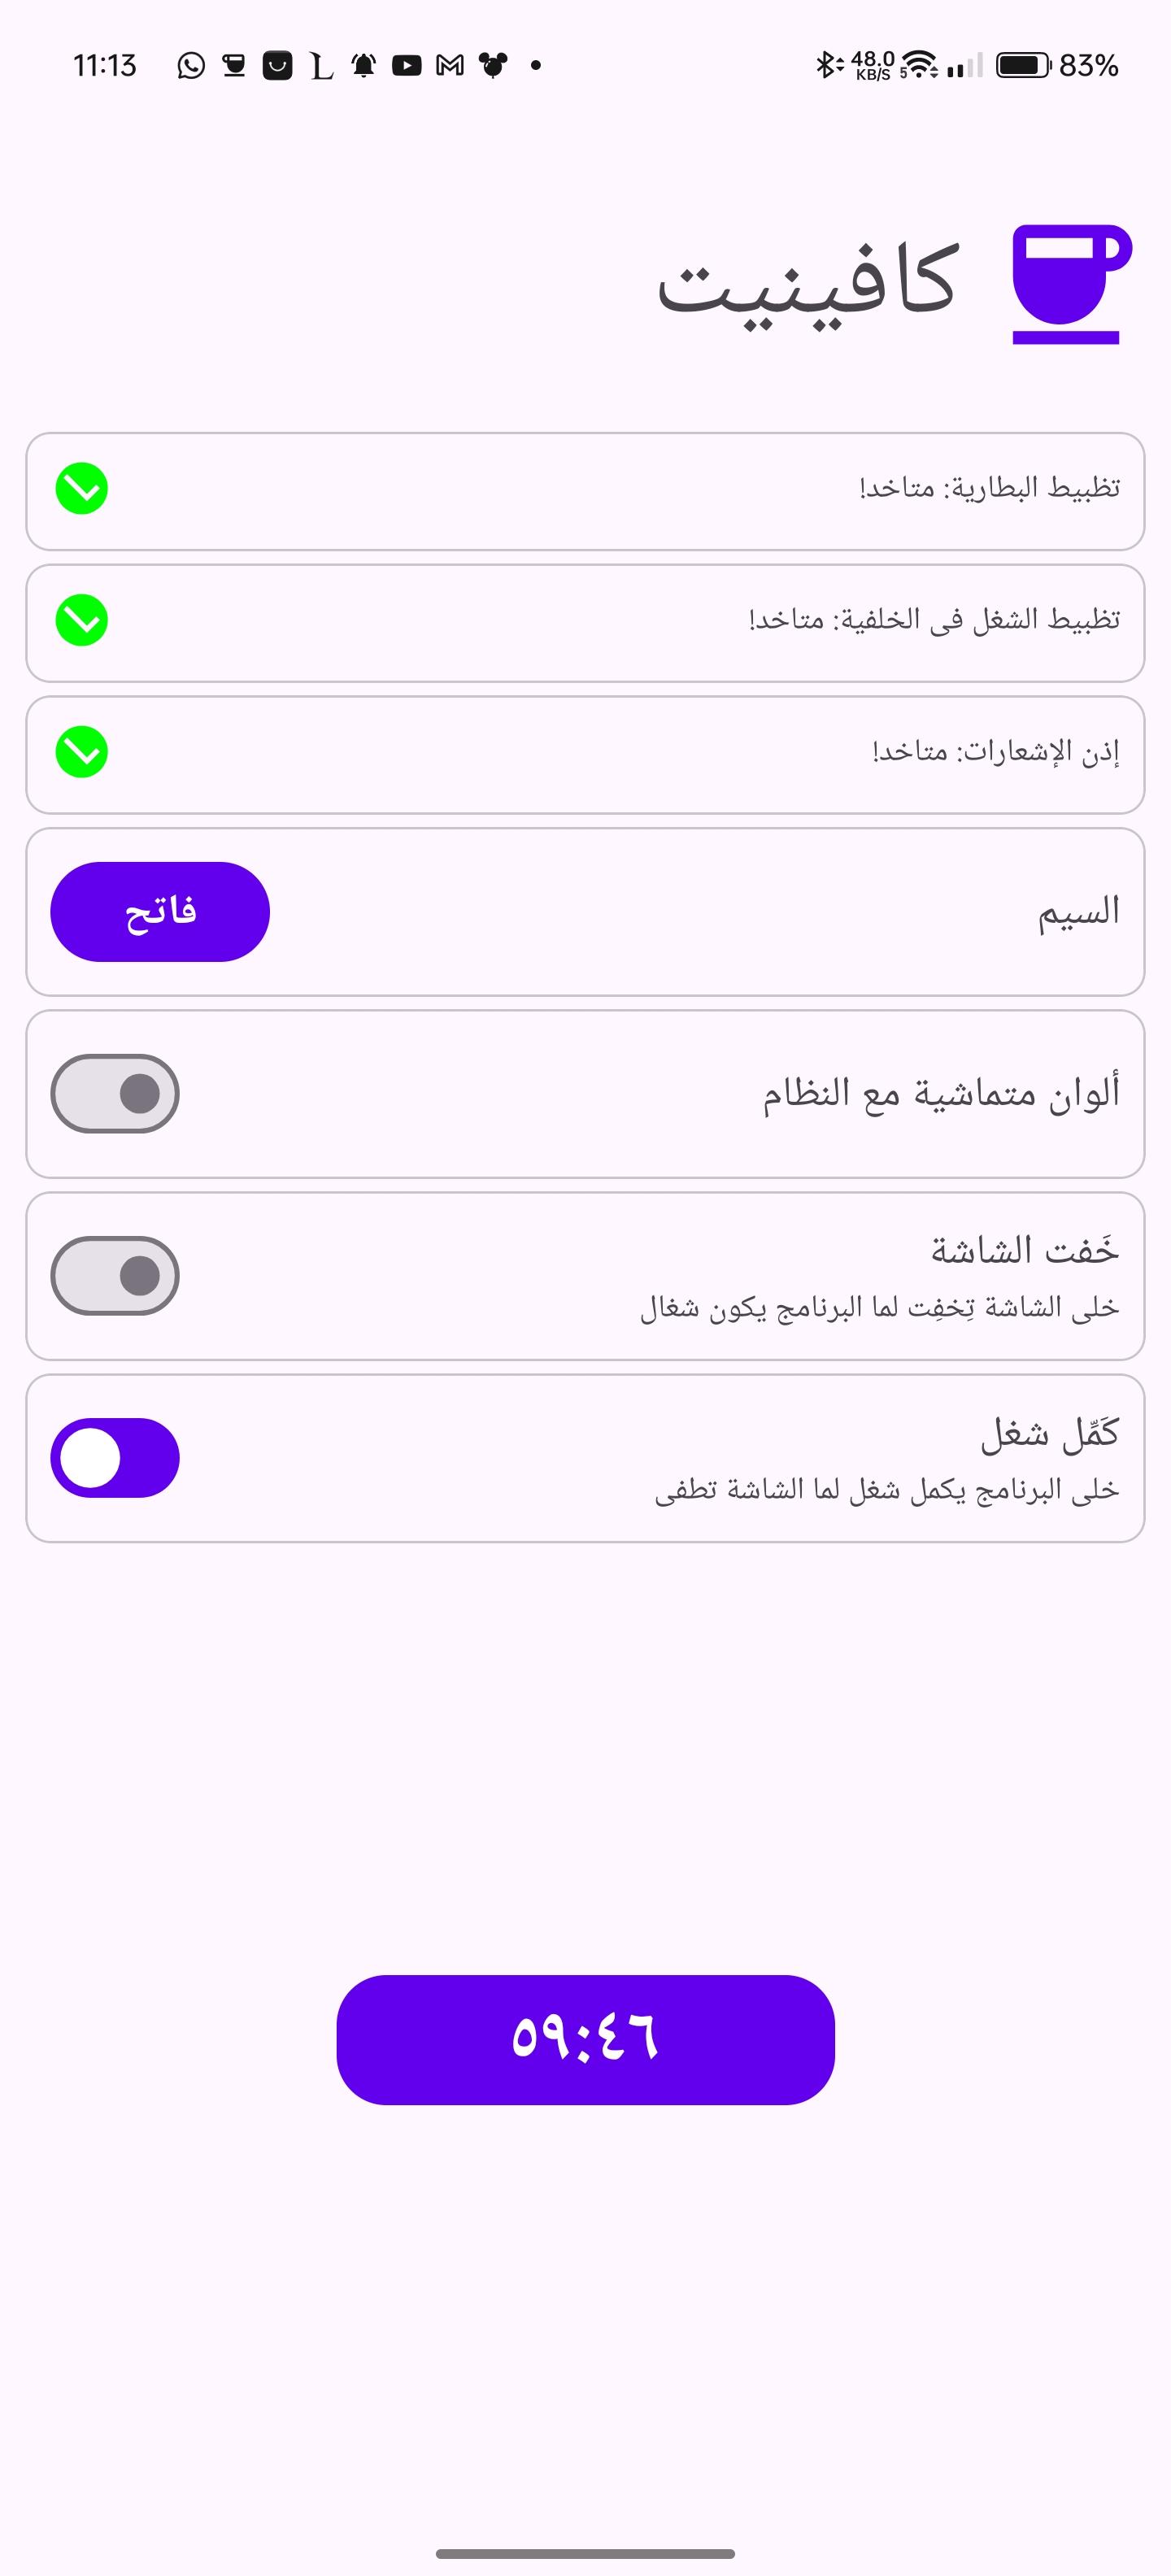Enable the ألوان متماشية مع النظام switch

[115, 1094]
